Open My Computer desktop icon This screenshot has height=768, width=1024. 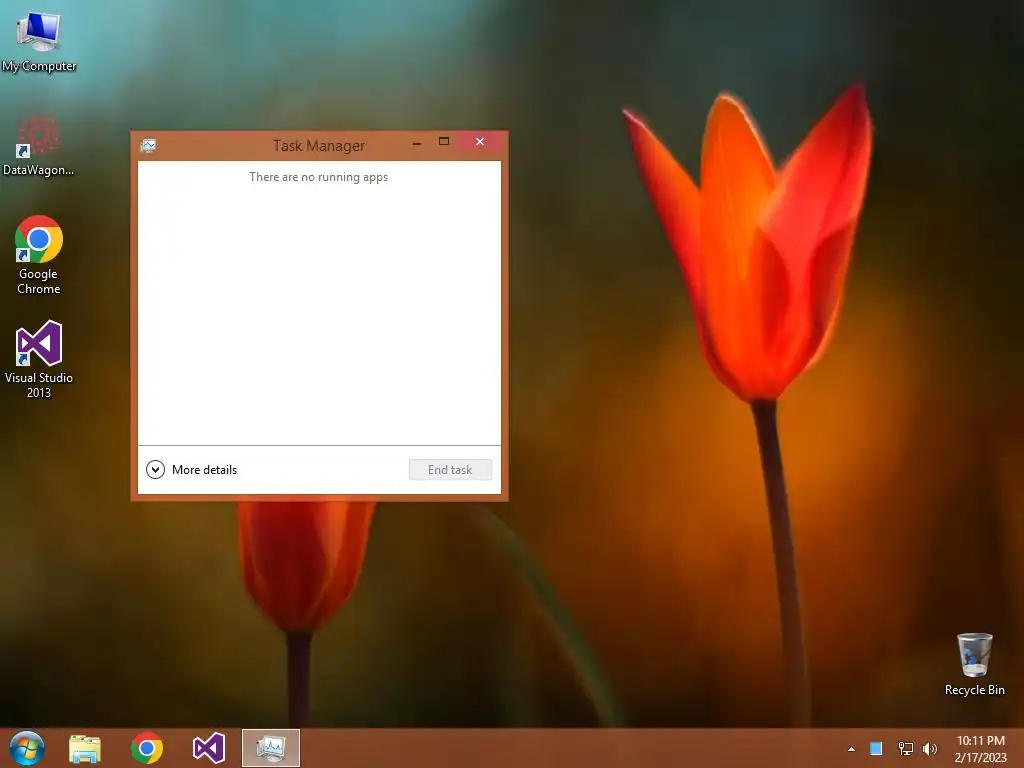(x=39, y=41)
